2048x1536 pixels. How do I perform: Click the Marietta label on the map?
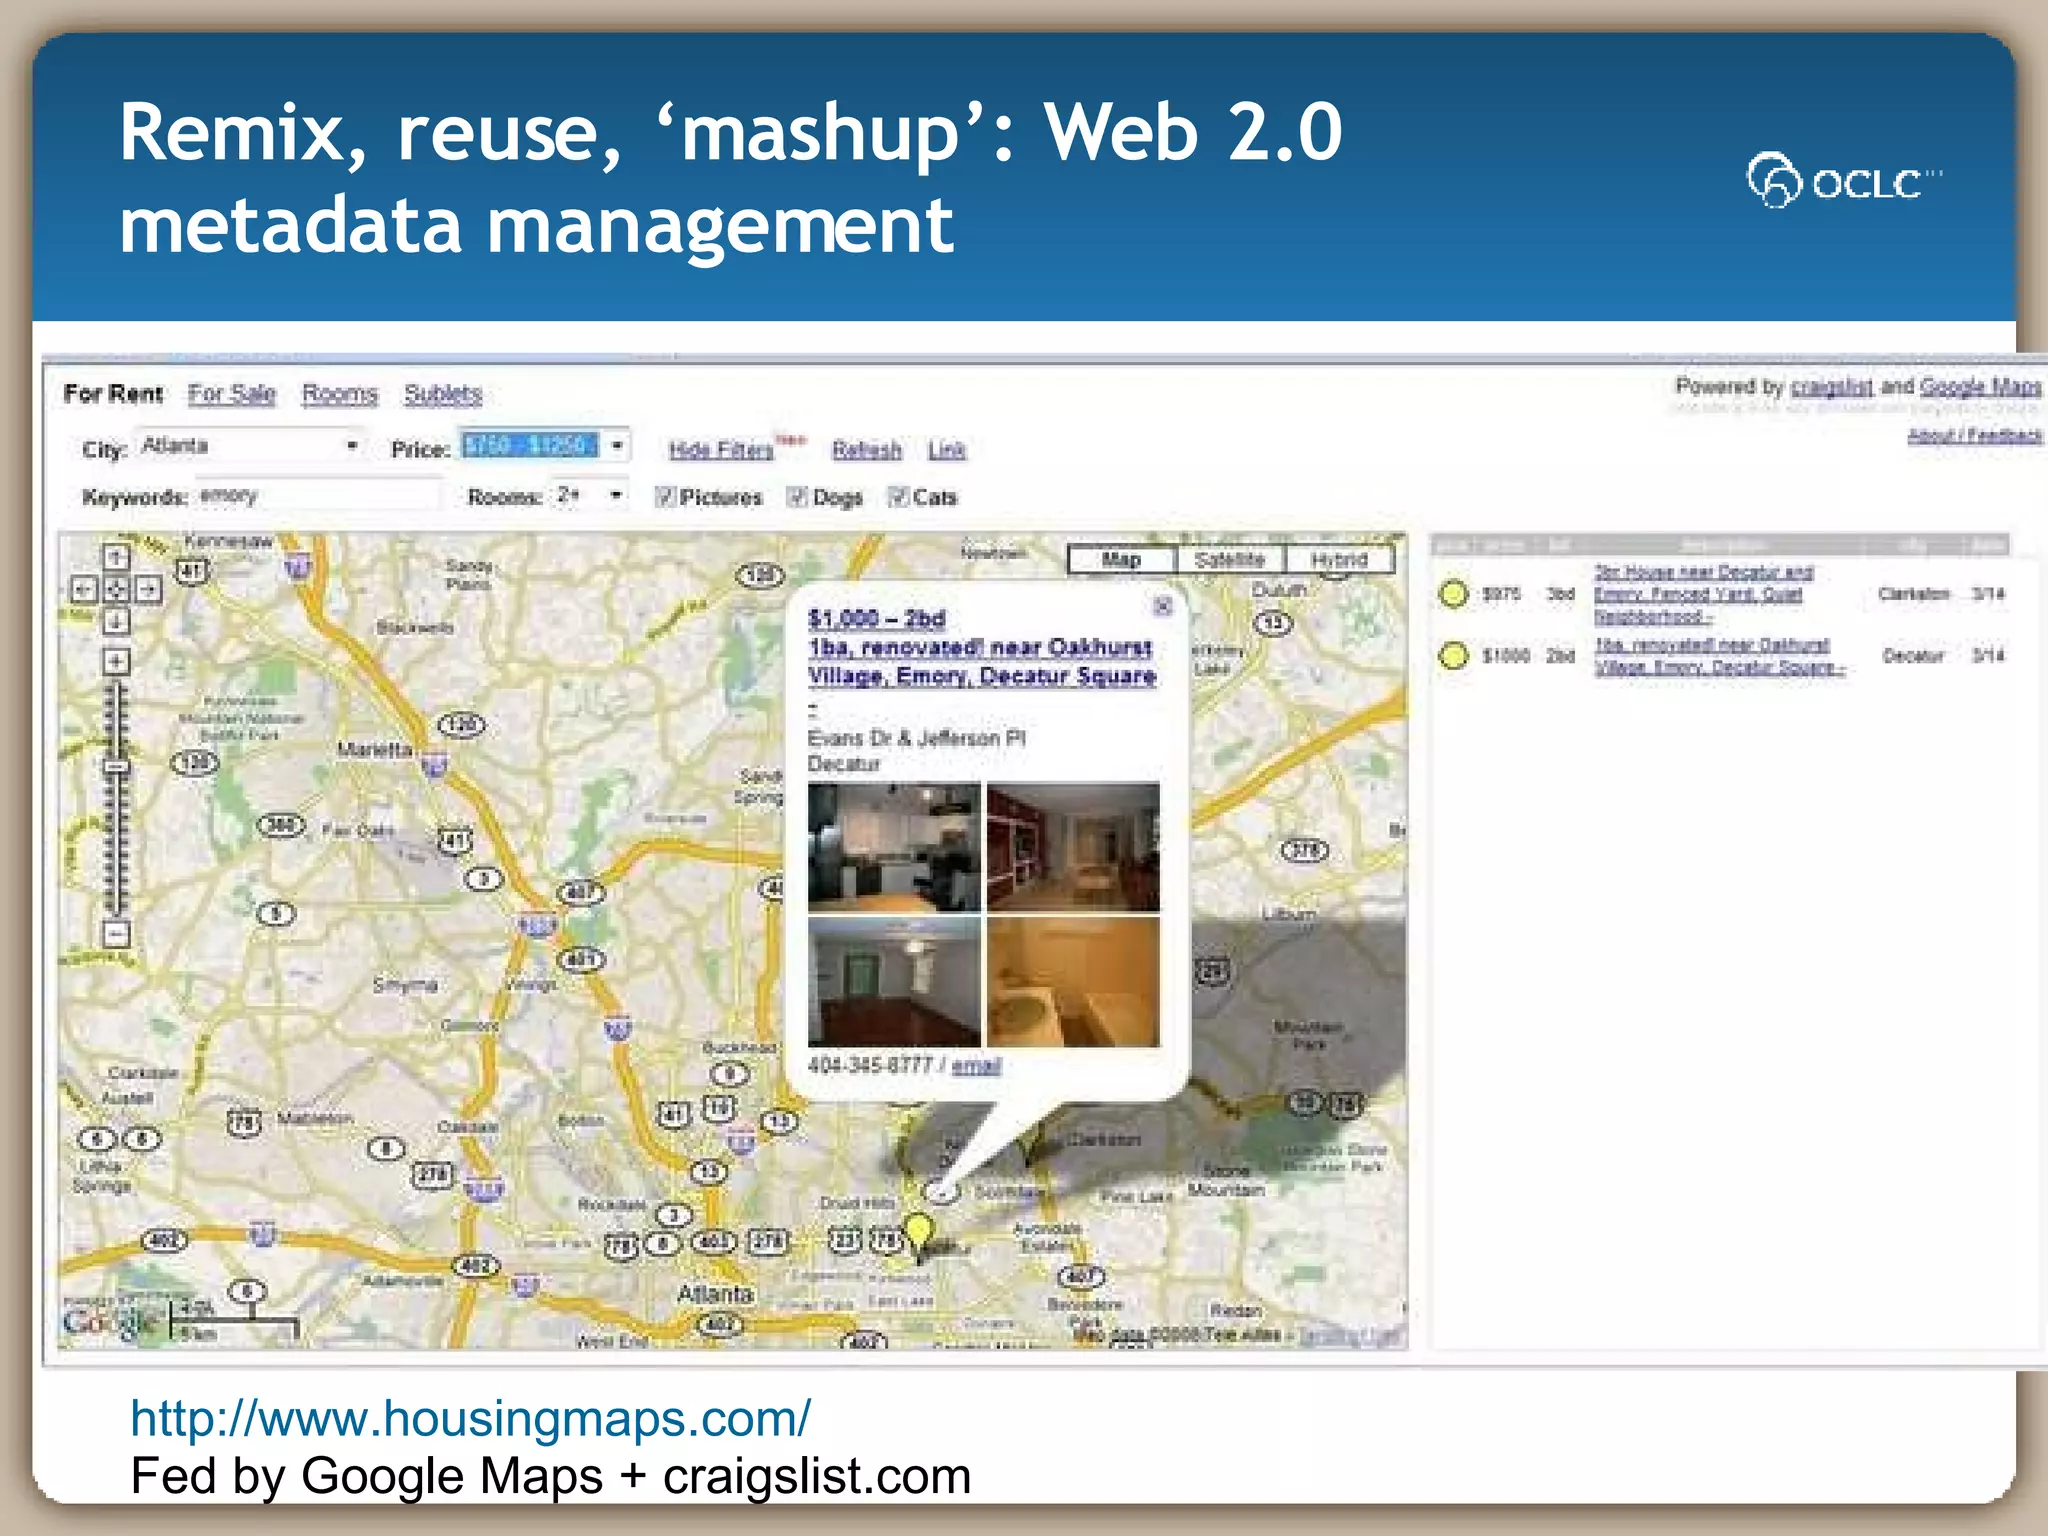374,749
